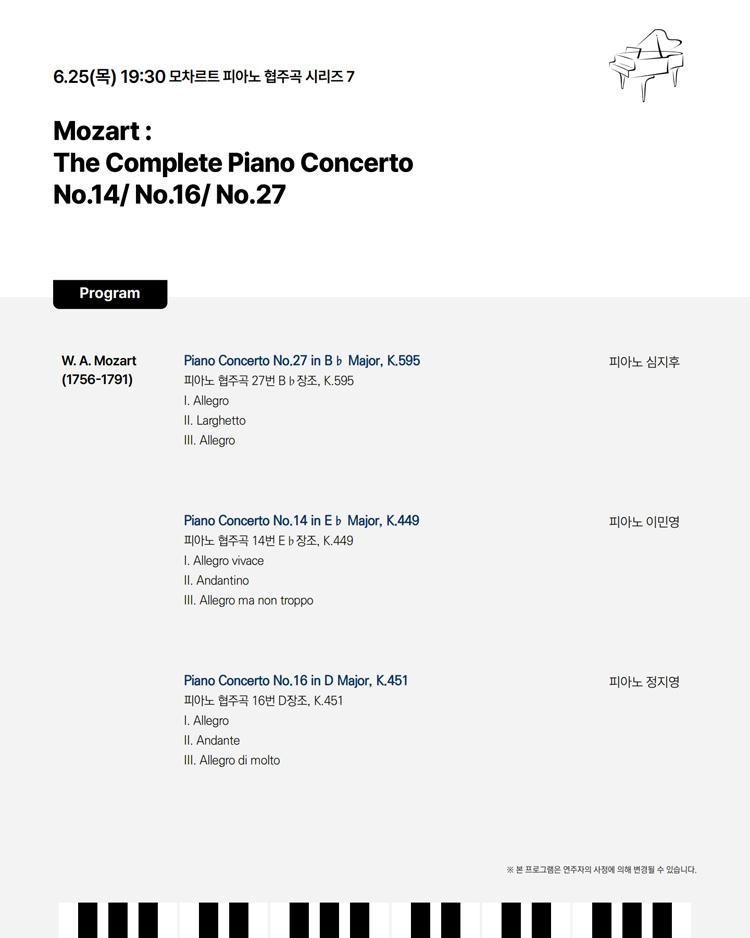Select the black Program label
Screen dimensions: 750x938
pyautogui.click(x=110, y=294)
